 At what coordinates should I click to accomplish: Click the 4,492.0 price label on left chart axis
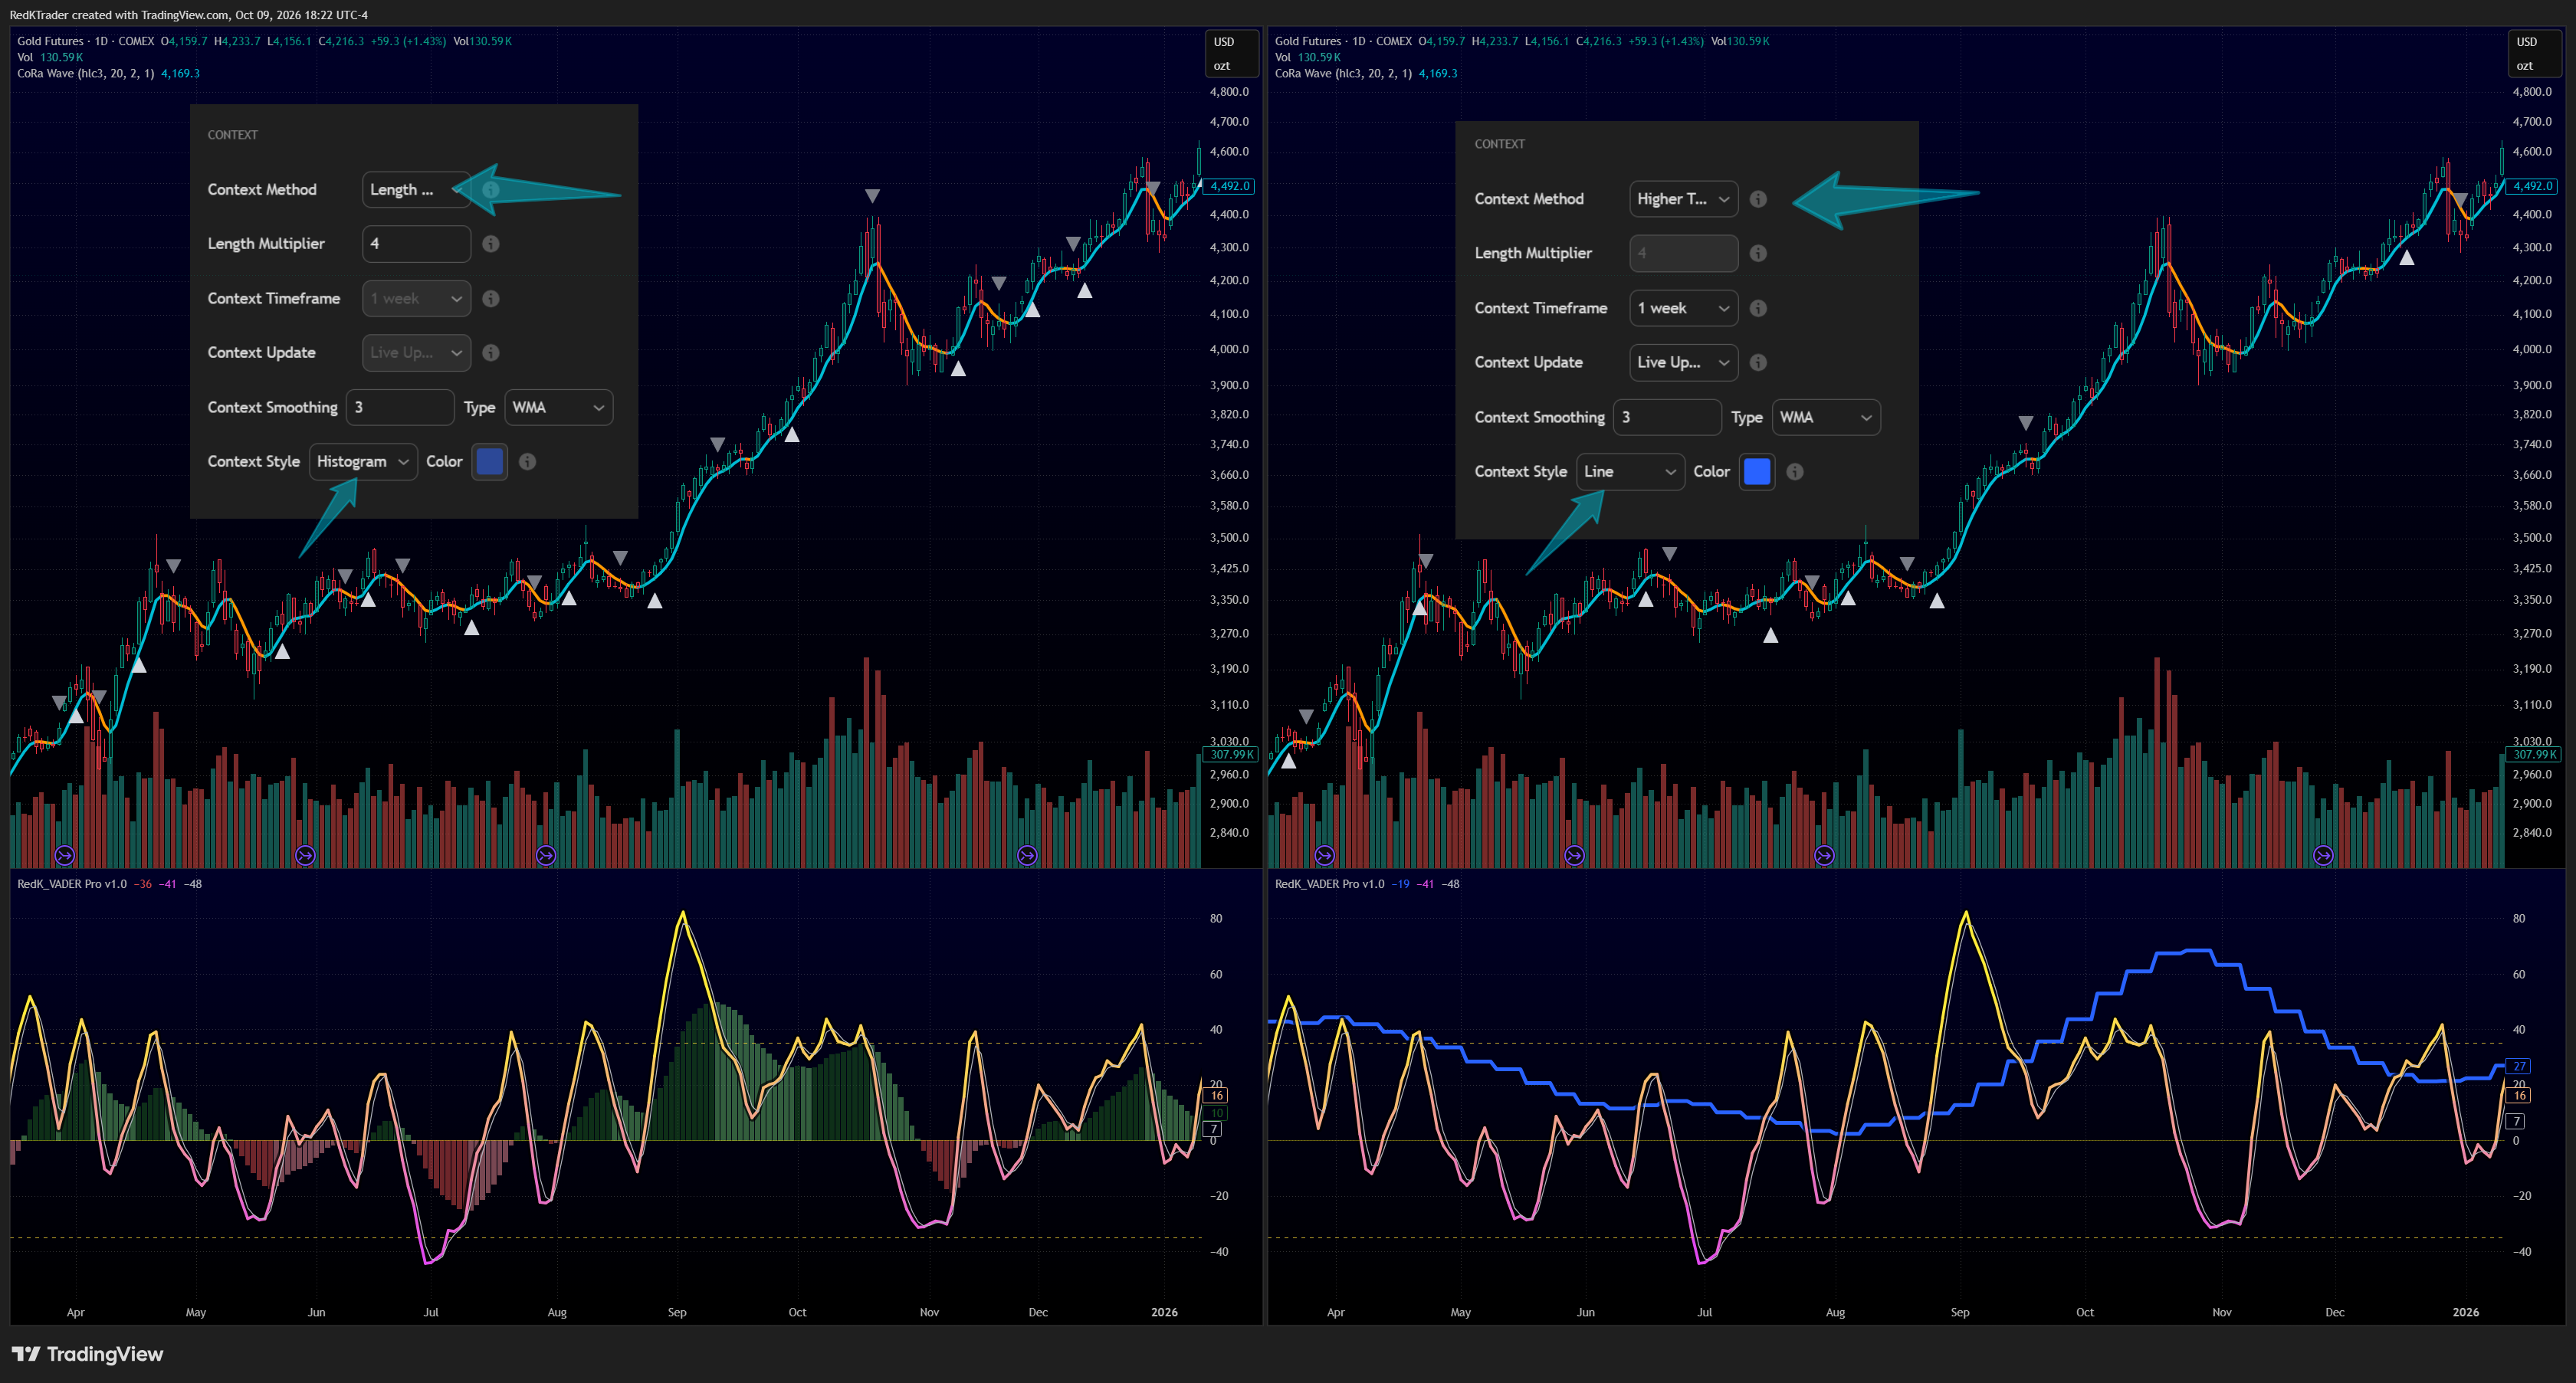click(x=1230, y=186)
